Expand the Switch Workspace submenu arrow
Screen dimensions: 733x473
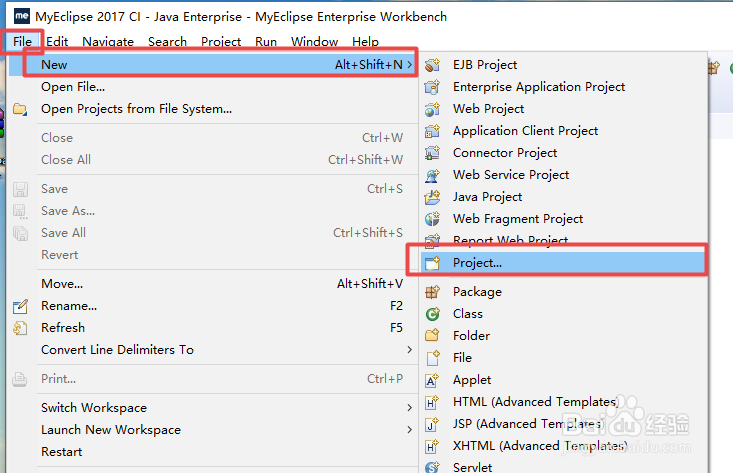click(x=410, y=408)
